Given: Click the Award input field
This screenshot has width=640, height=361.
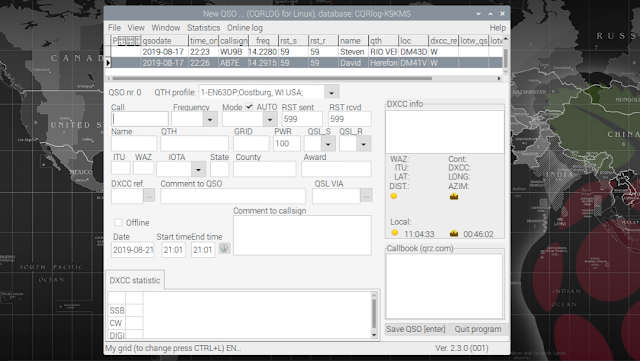Looking at the screenshot, I should click(x=336, y=169).
